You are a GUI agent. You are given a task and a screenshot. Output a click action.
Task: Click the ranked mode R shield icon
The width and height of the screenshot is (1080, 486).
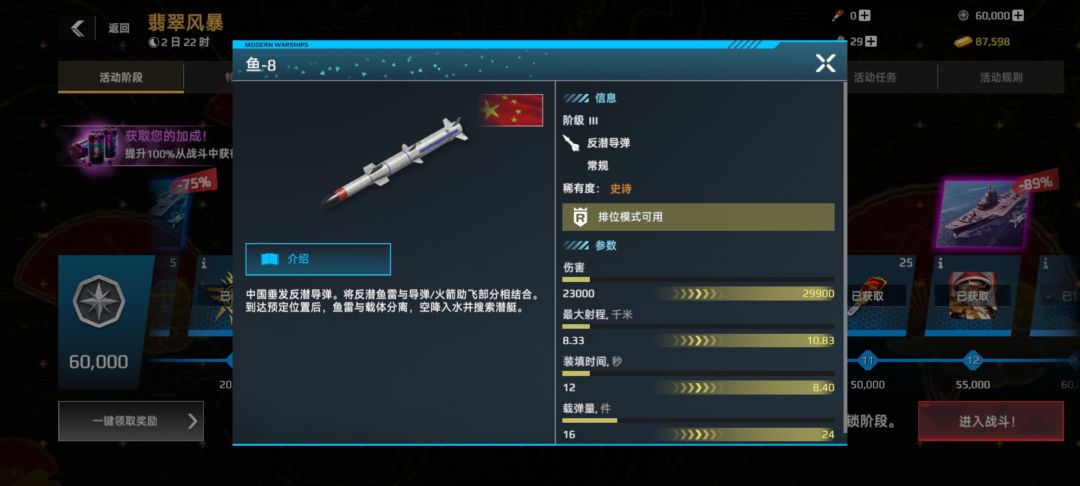pos(580,217)
